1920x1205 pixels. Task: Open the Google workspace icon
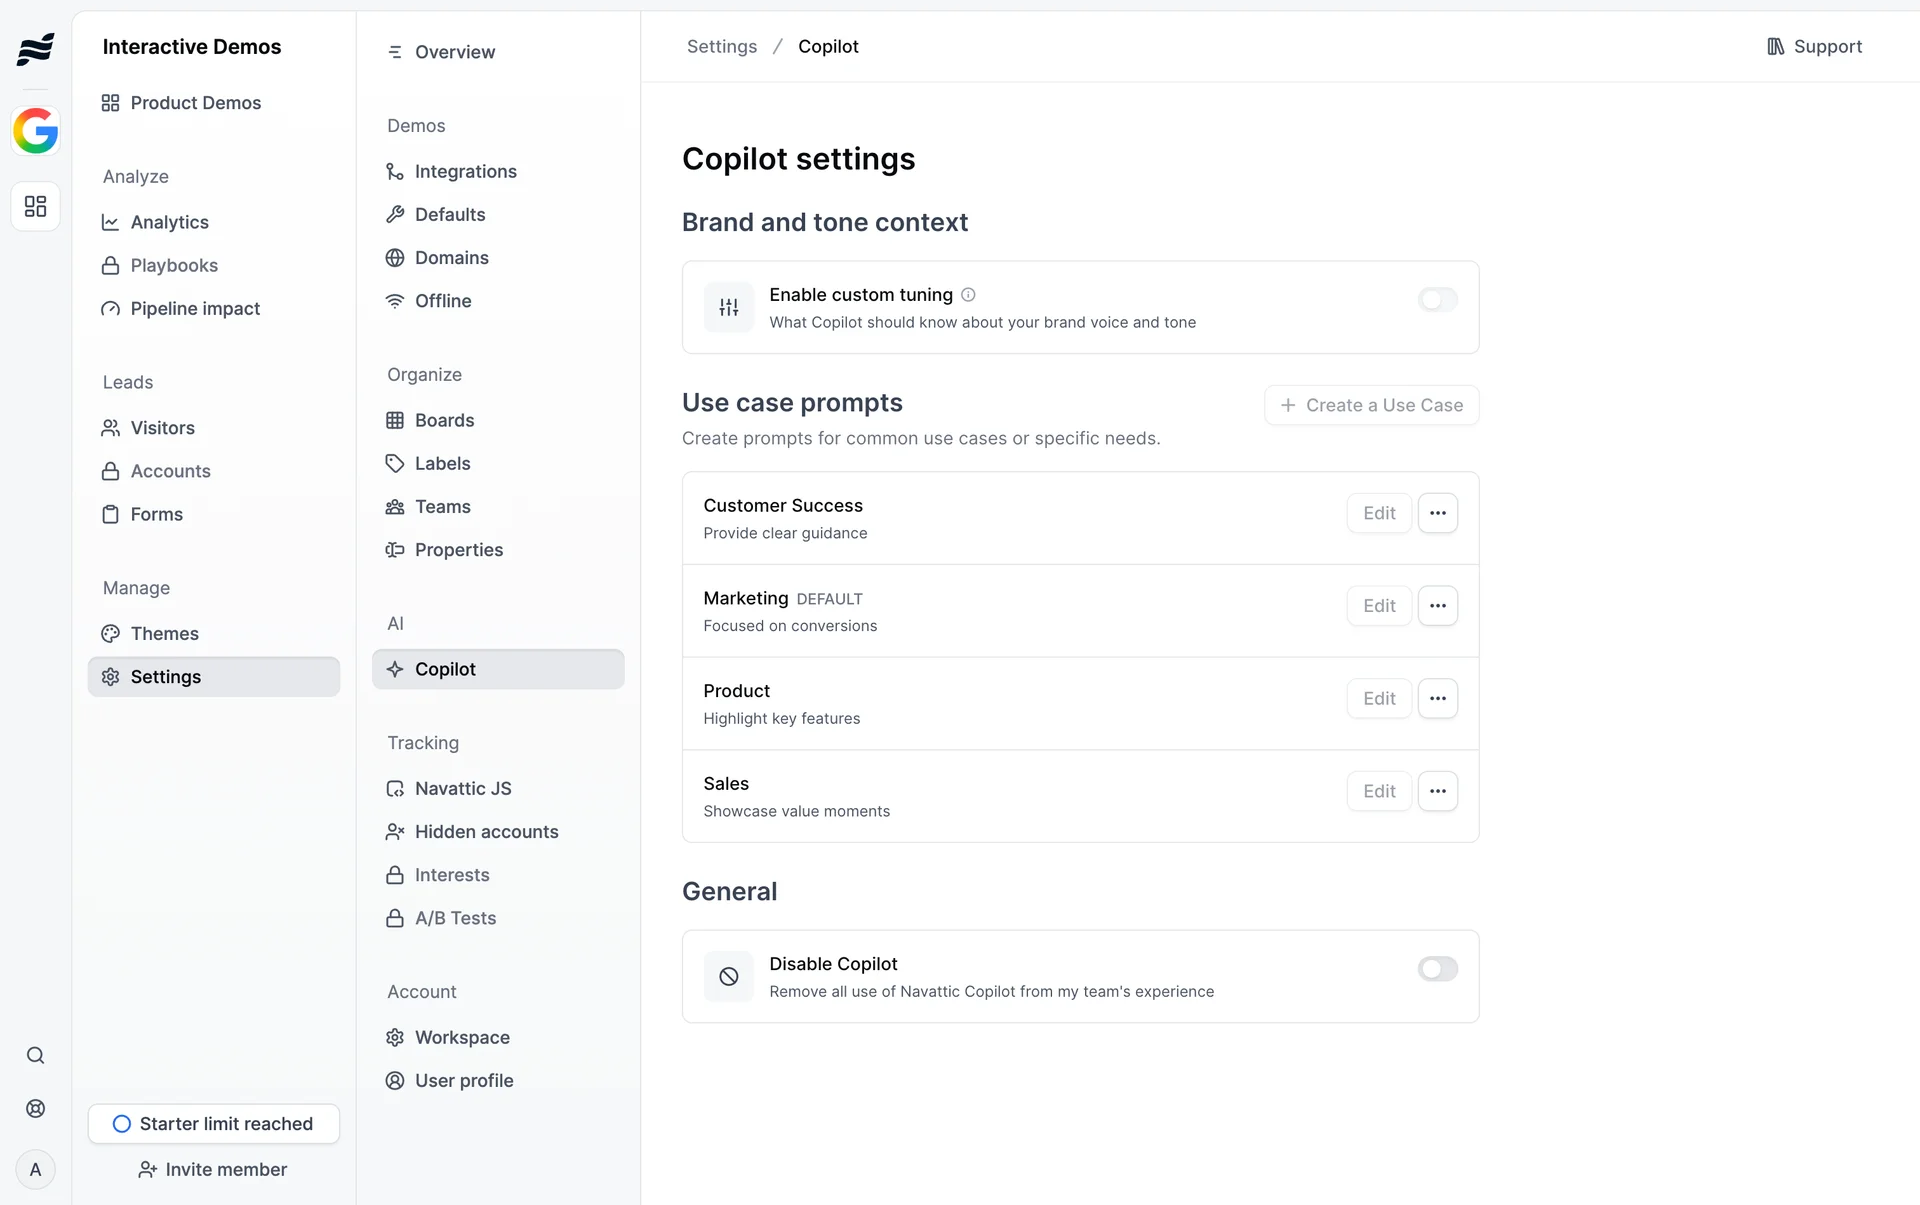(x=36, y=131)
